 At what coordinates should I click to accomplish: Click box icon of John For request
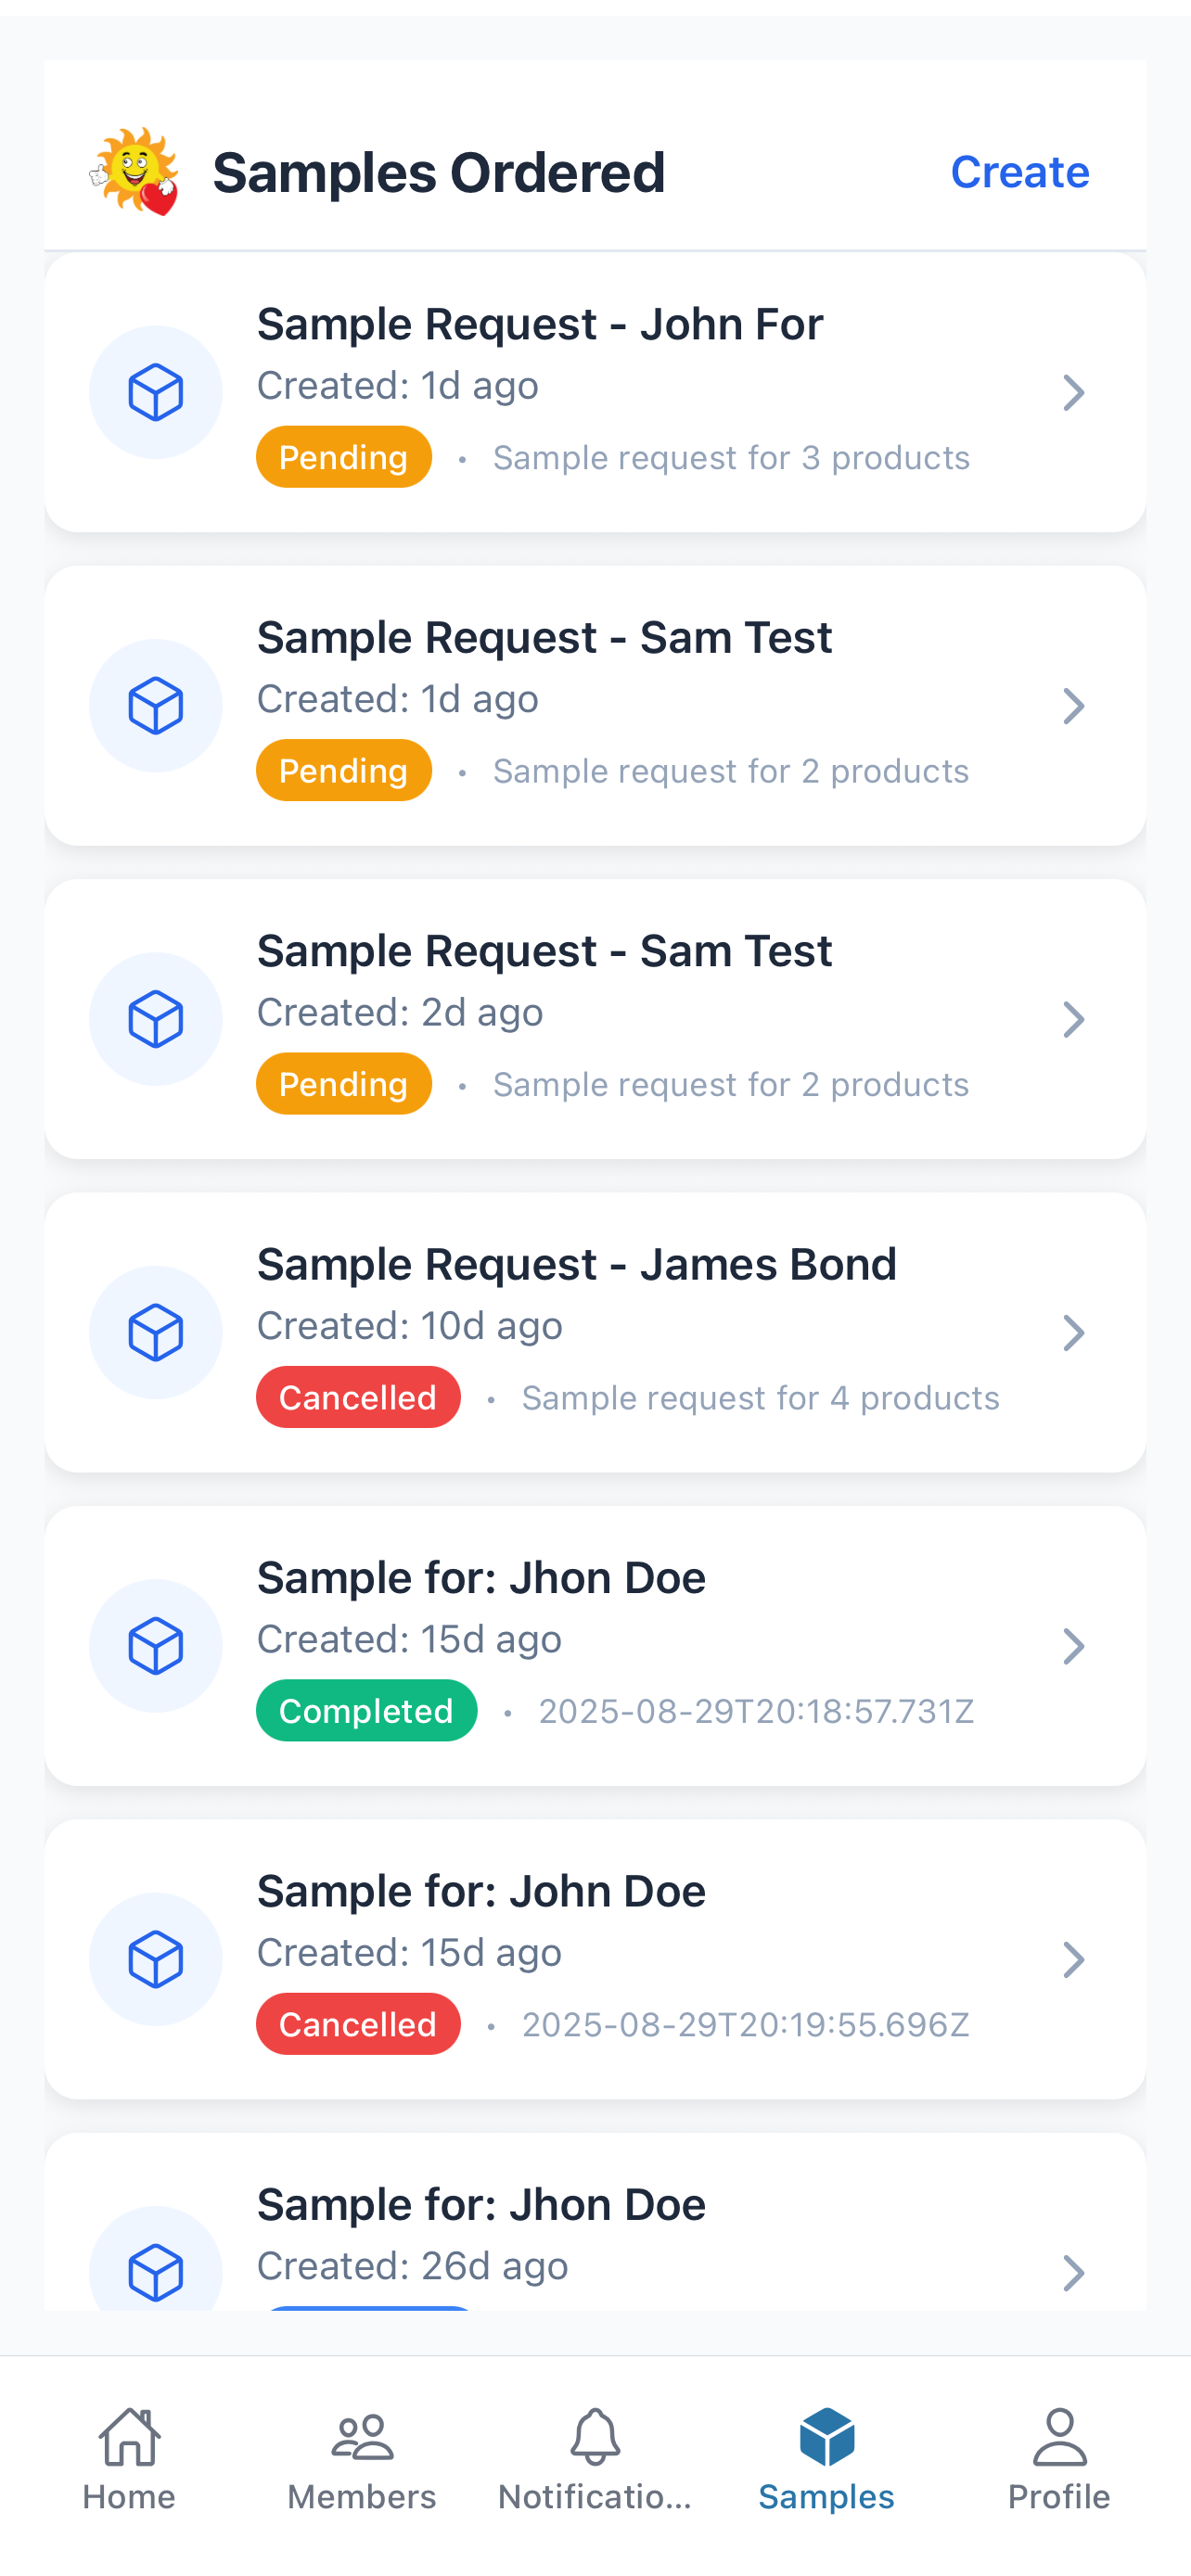point(156,392)
